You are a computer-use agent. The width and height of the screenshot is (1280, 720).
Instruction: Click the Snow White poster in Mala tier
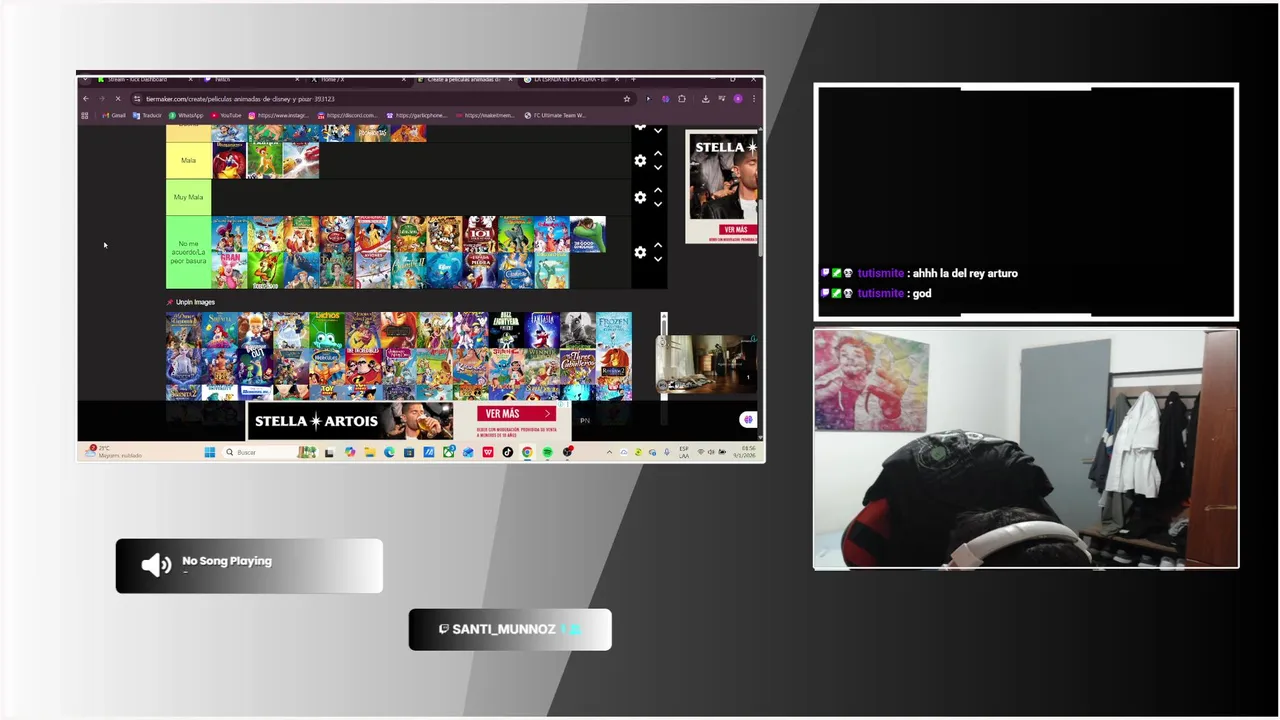[x=229, y=161]
